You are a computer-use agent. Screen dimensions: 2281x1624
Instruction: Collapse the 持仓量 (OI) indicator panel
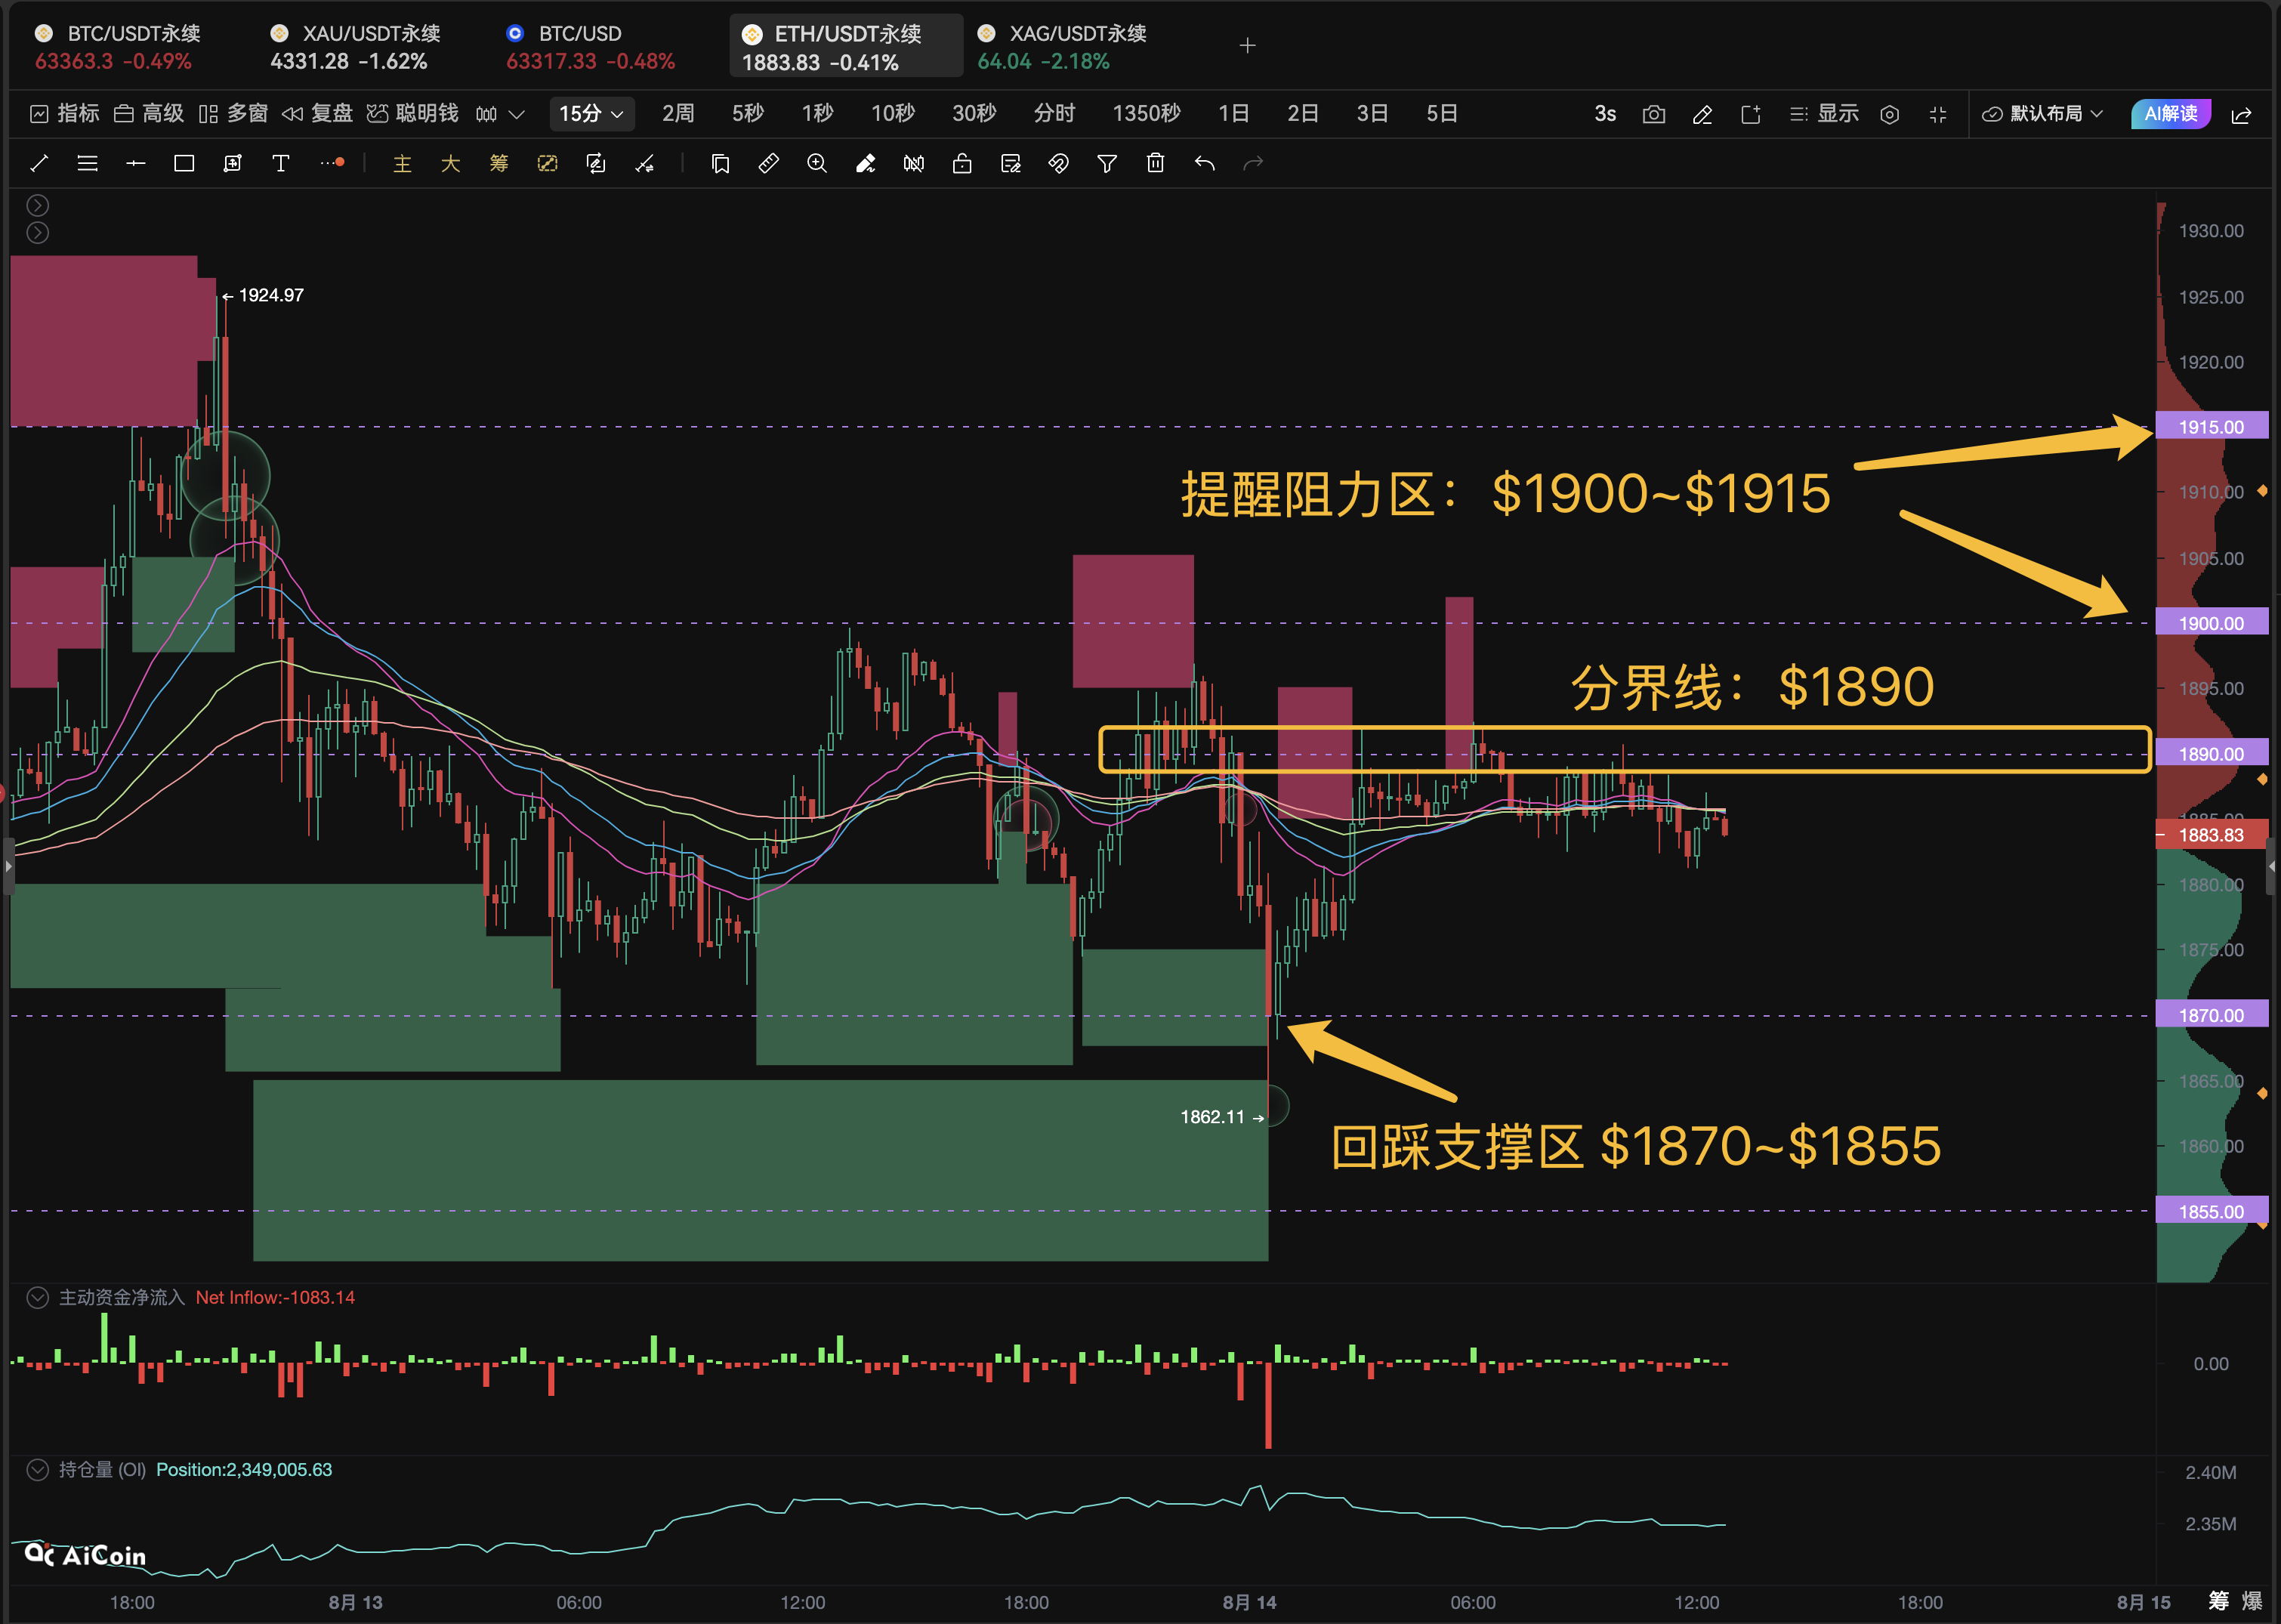click(38, 1470)
